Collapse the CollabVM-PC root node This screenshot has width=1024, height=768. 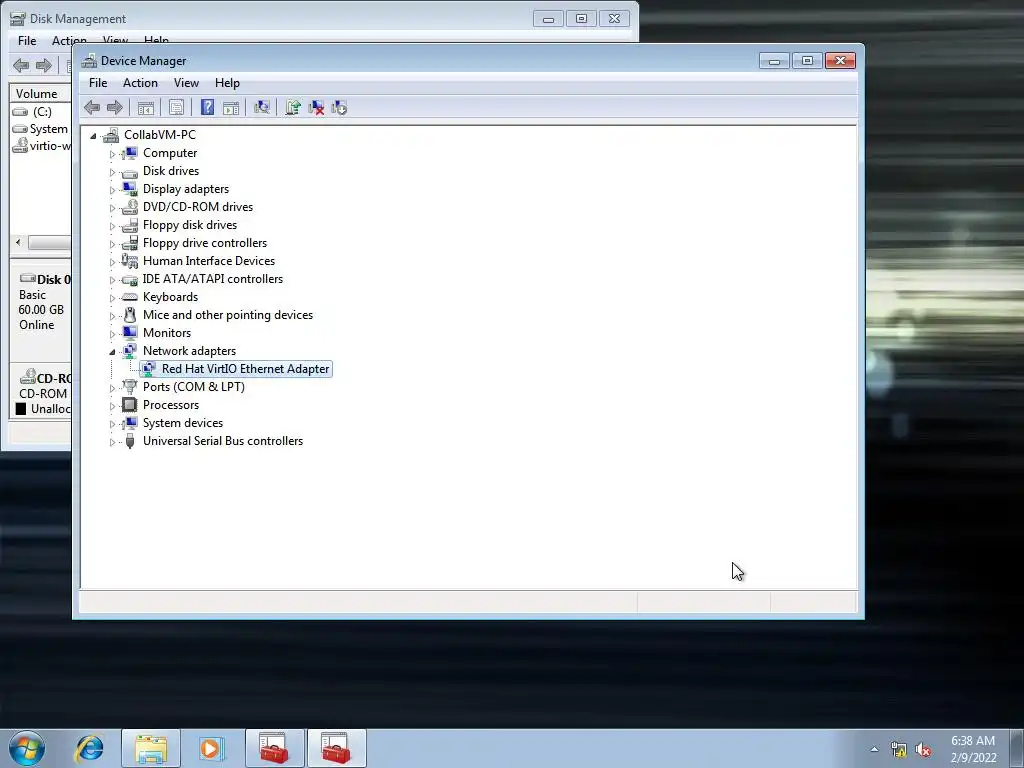pos(93,136)
